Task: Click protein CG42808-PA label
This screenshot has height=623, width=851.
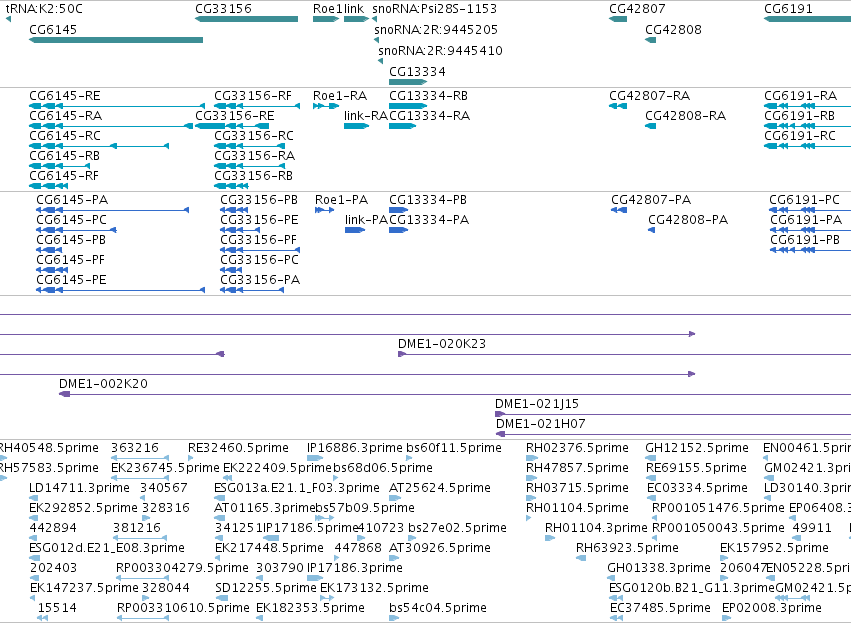Action: (688, 220)
